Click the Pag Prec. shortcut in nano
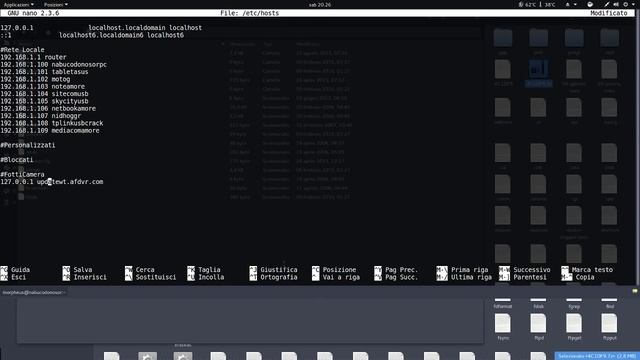This screenshot has height=360, width=640. [x=396, y=270]
